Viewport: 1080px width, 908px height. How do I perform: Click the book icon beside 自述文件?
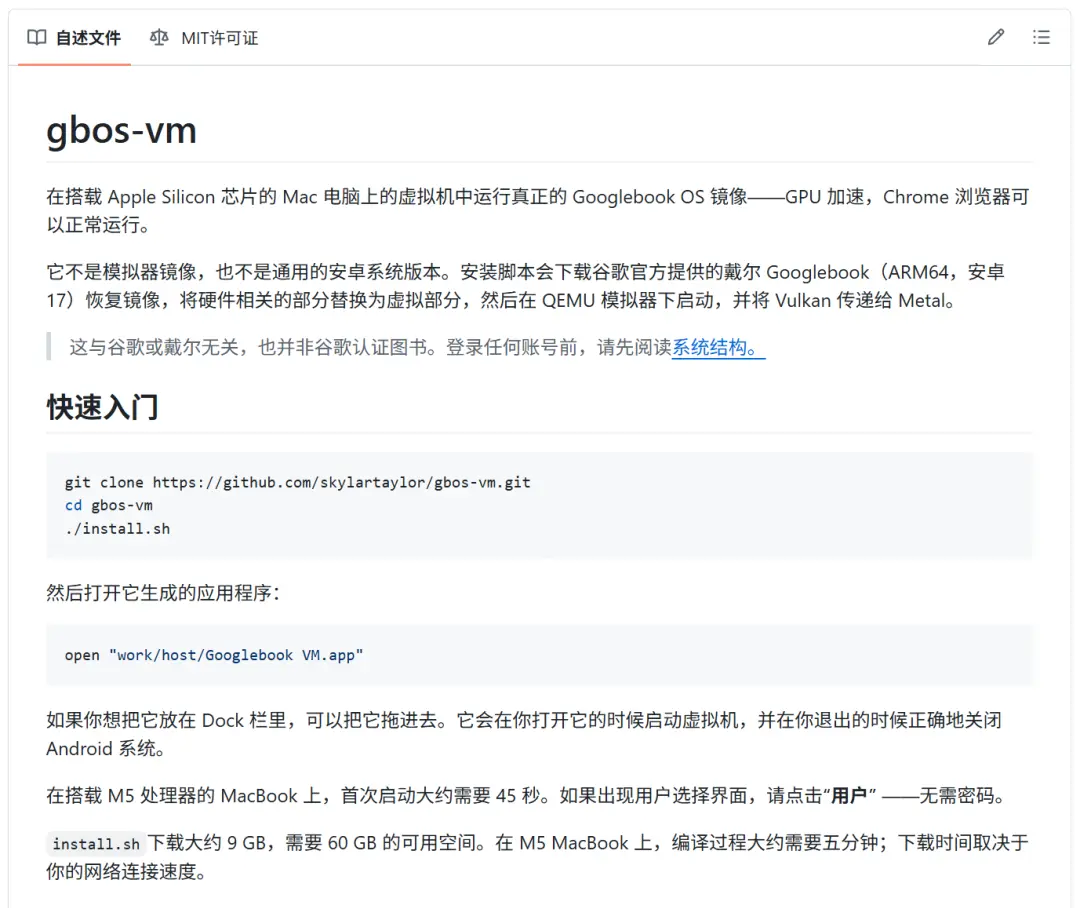tap(37, 38)
